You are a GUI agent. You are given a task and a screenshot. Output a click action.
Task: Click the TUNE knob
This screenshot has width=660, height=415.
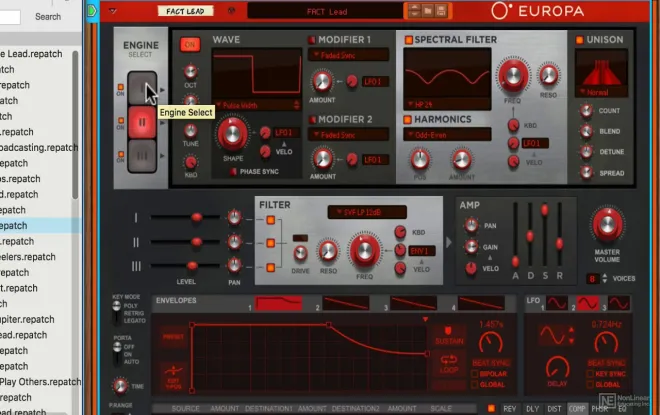point(190,131)
